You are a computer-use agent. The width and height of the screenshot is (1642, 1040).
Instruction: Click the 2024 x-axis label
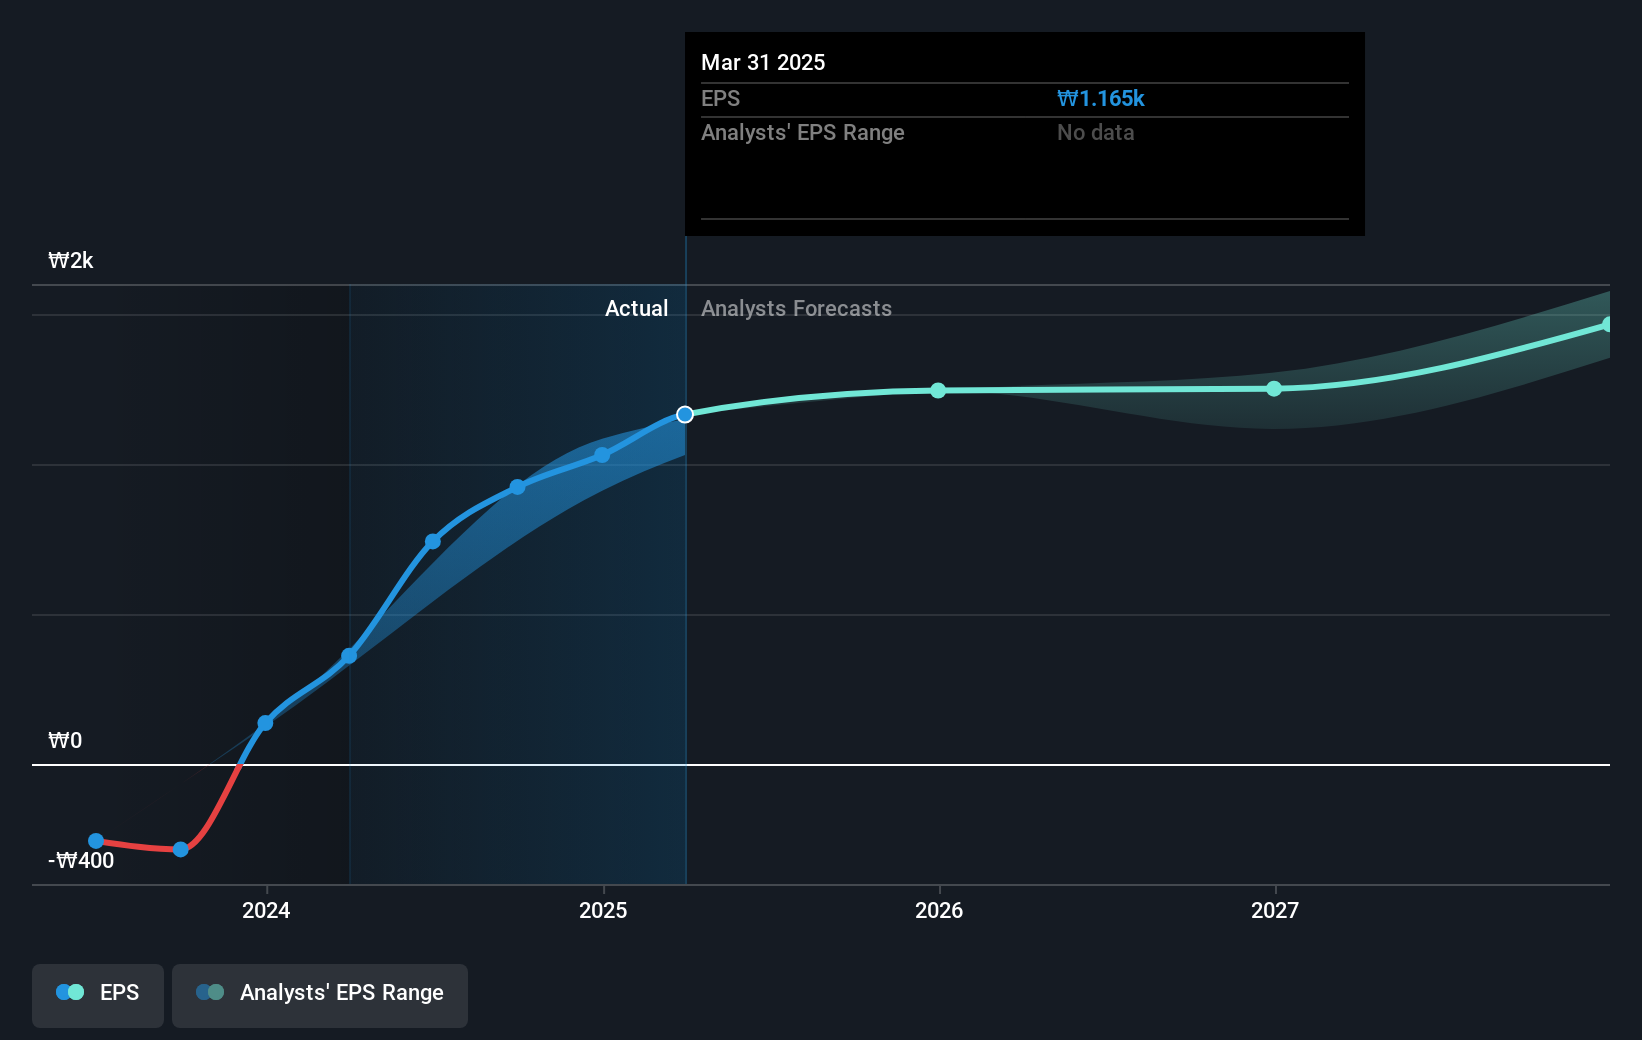click(x=266, y=910)
